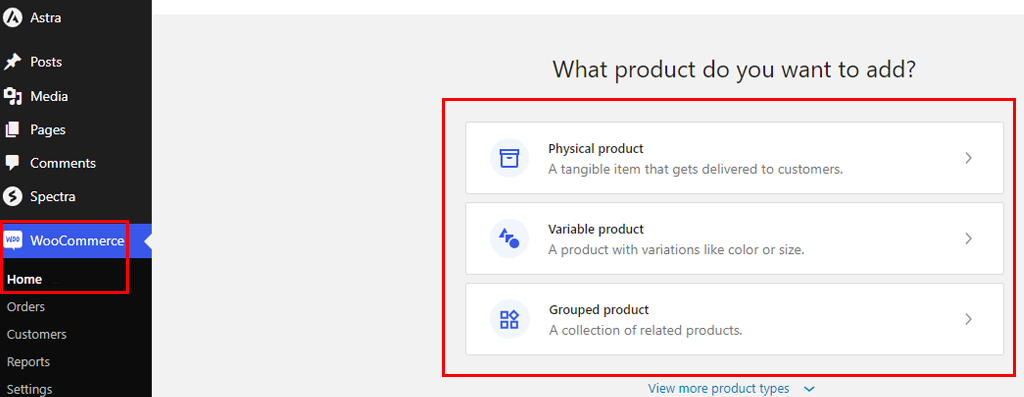Click the Astra logo icon
Image resolution: width=1024 pixels, height=397 pixels.
coord(12,18)
